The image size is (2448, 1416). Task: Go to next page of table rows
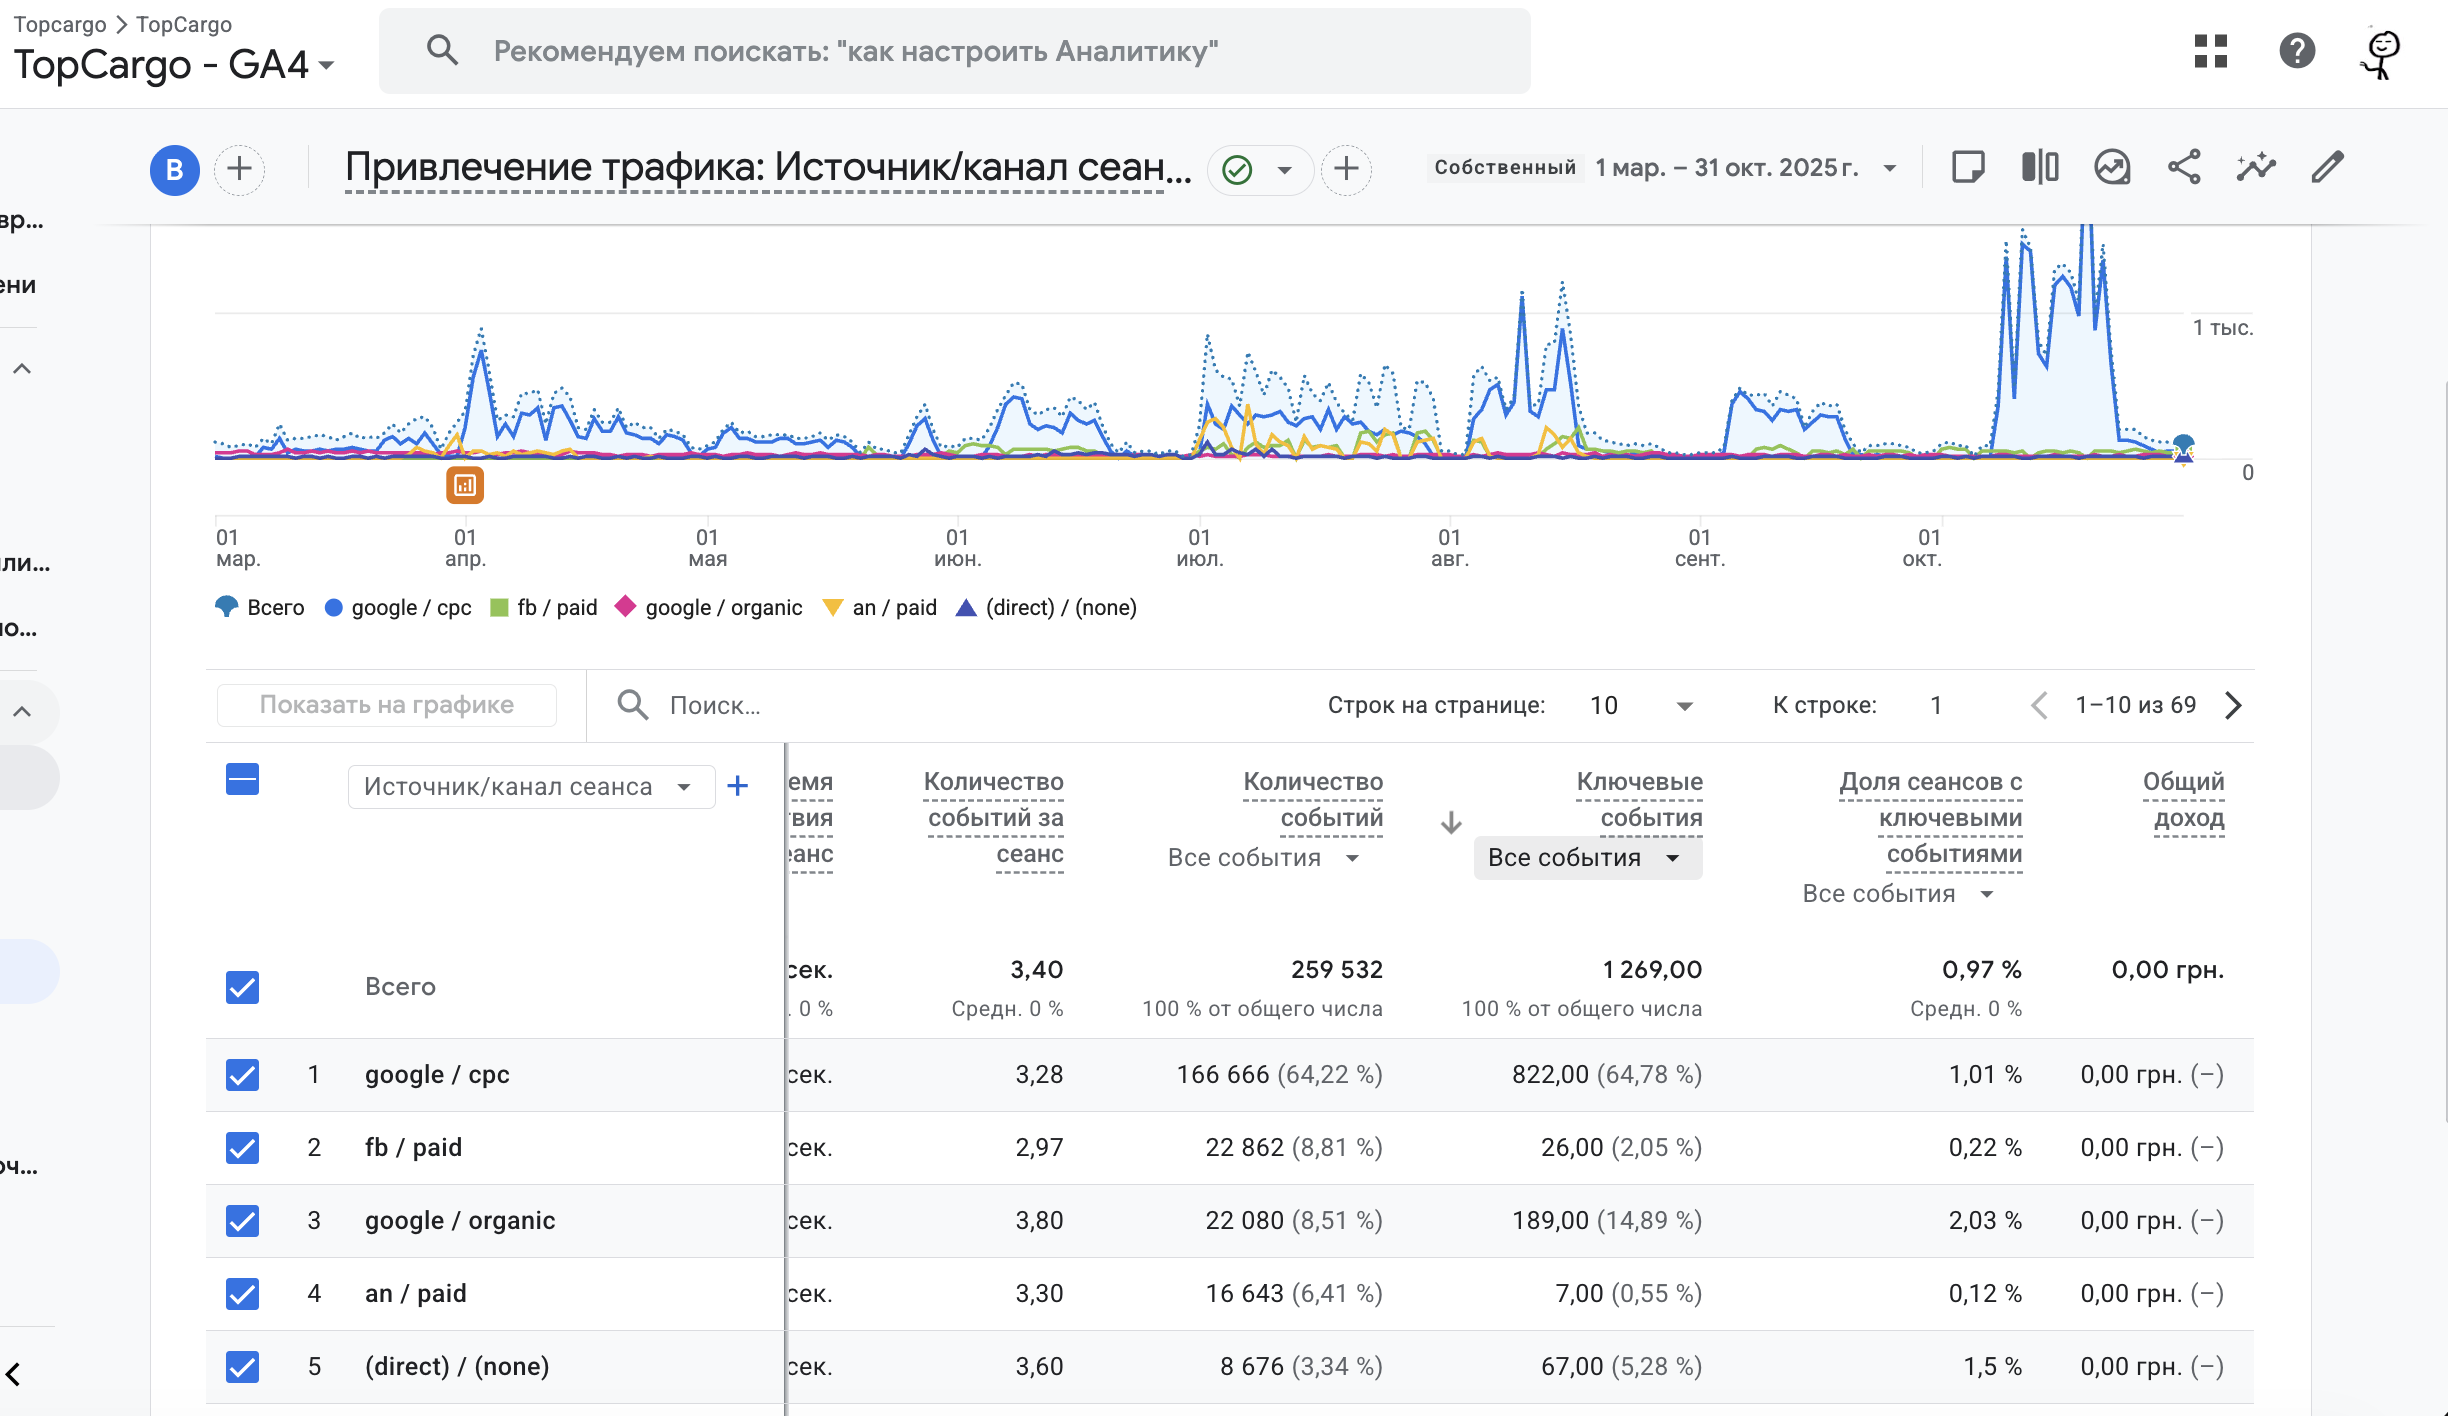2234,705
